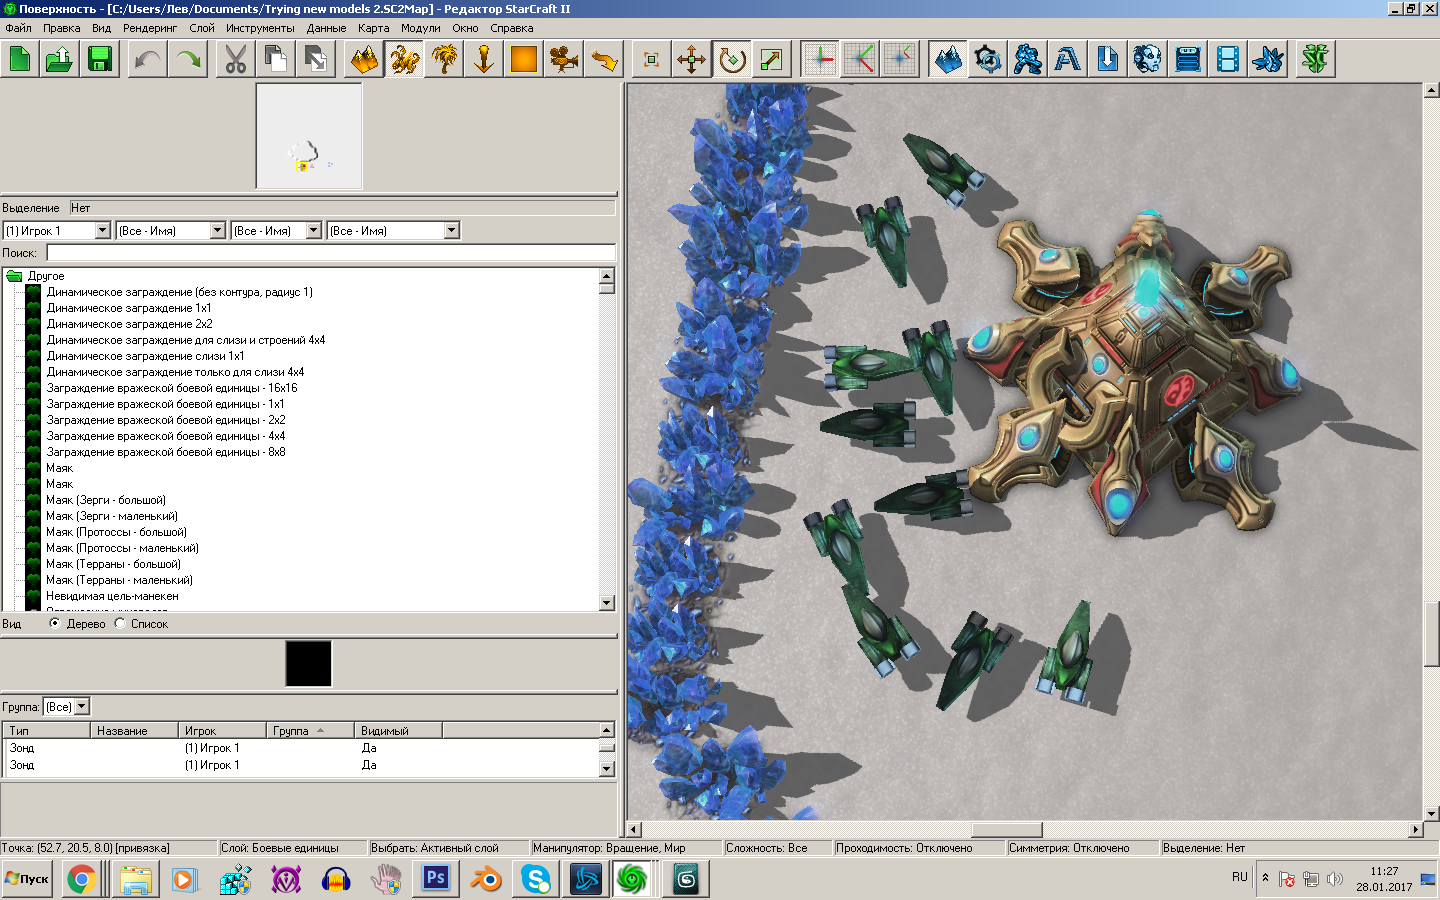Open the Import module arrow-down icon
Viewport: 1440px width, 900px height.
(x=1108, y=59)
